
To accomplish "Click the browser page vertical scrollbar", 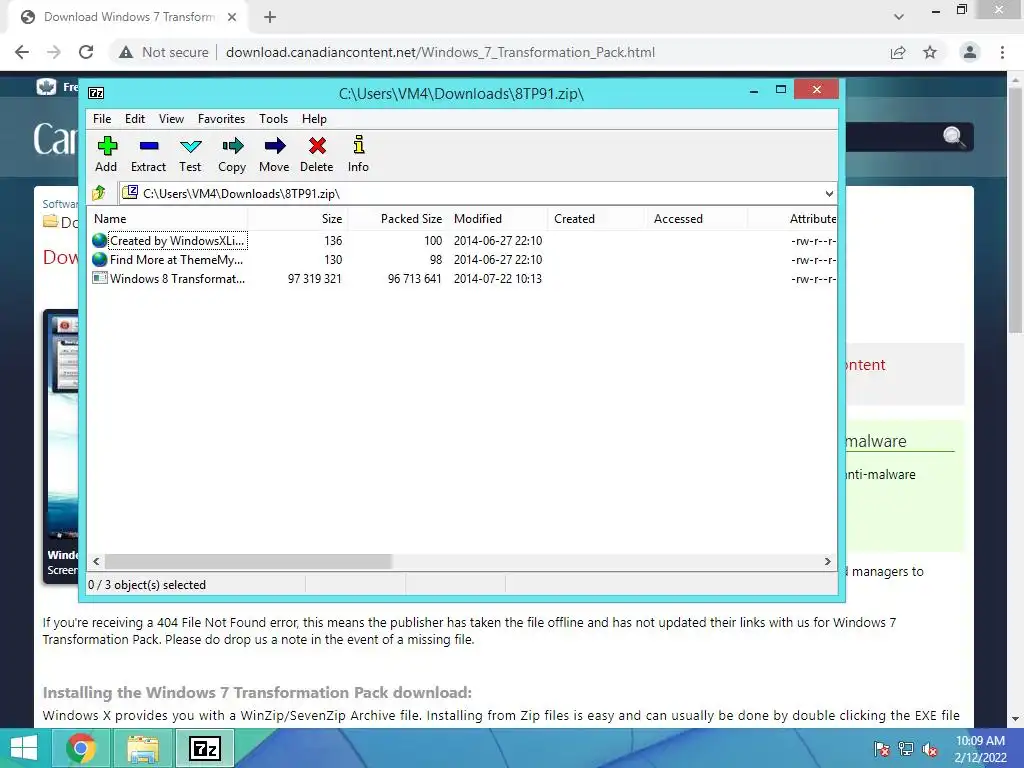I will [x=1015, y=209].
